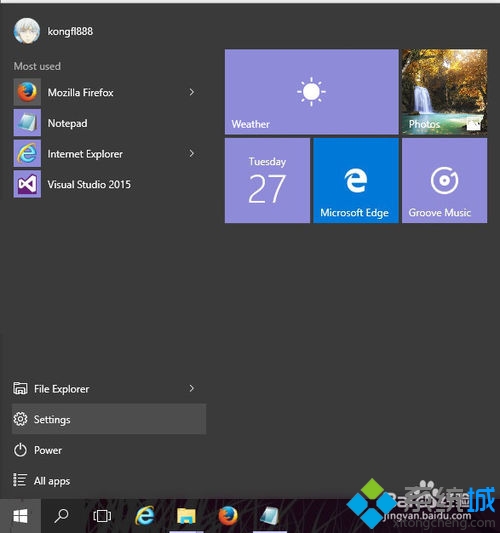This screenshot has width=500, height=533.
Task: Launch Internet Explorer from the taskbar
Action: 145,516
